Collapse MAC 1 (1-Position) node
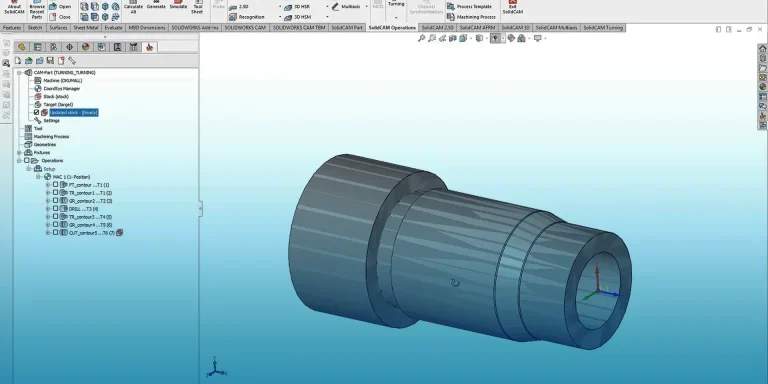Image resolution: width=768 pixels, height=384 pixels. click(x=38, y=177)
